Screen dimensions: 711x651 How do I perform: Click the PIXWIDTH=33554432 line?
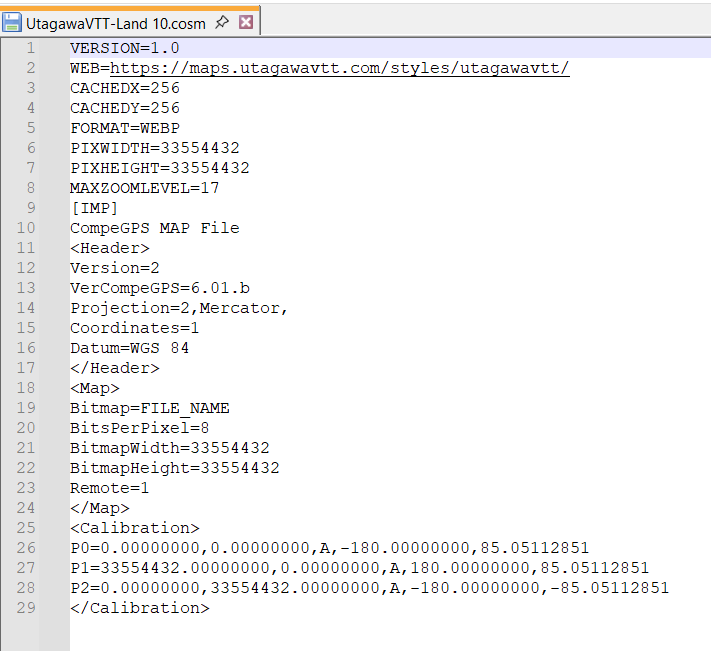[x=155, y=148]
